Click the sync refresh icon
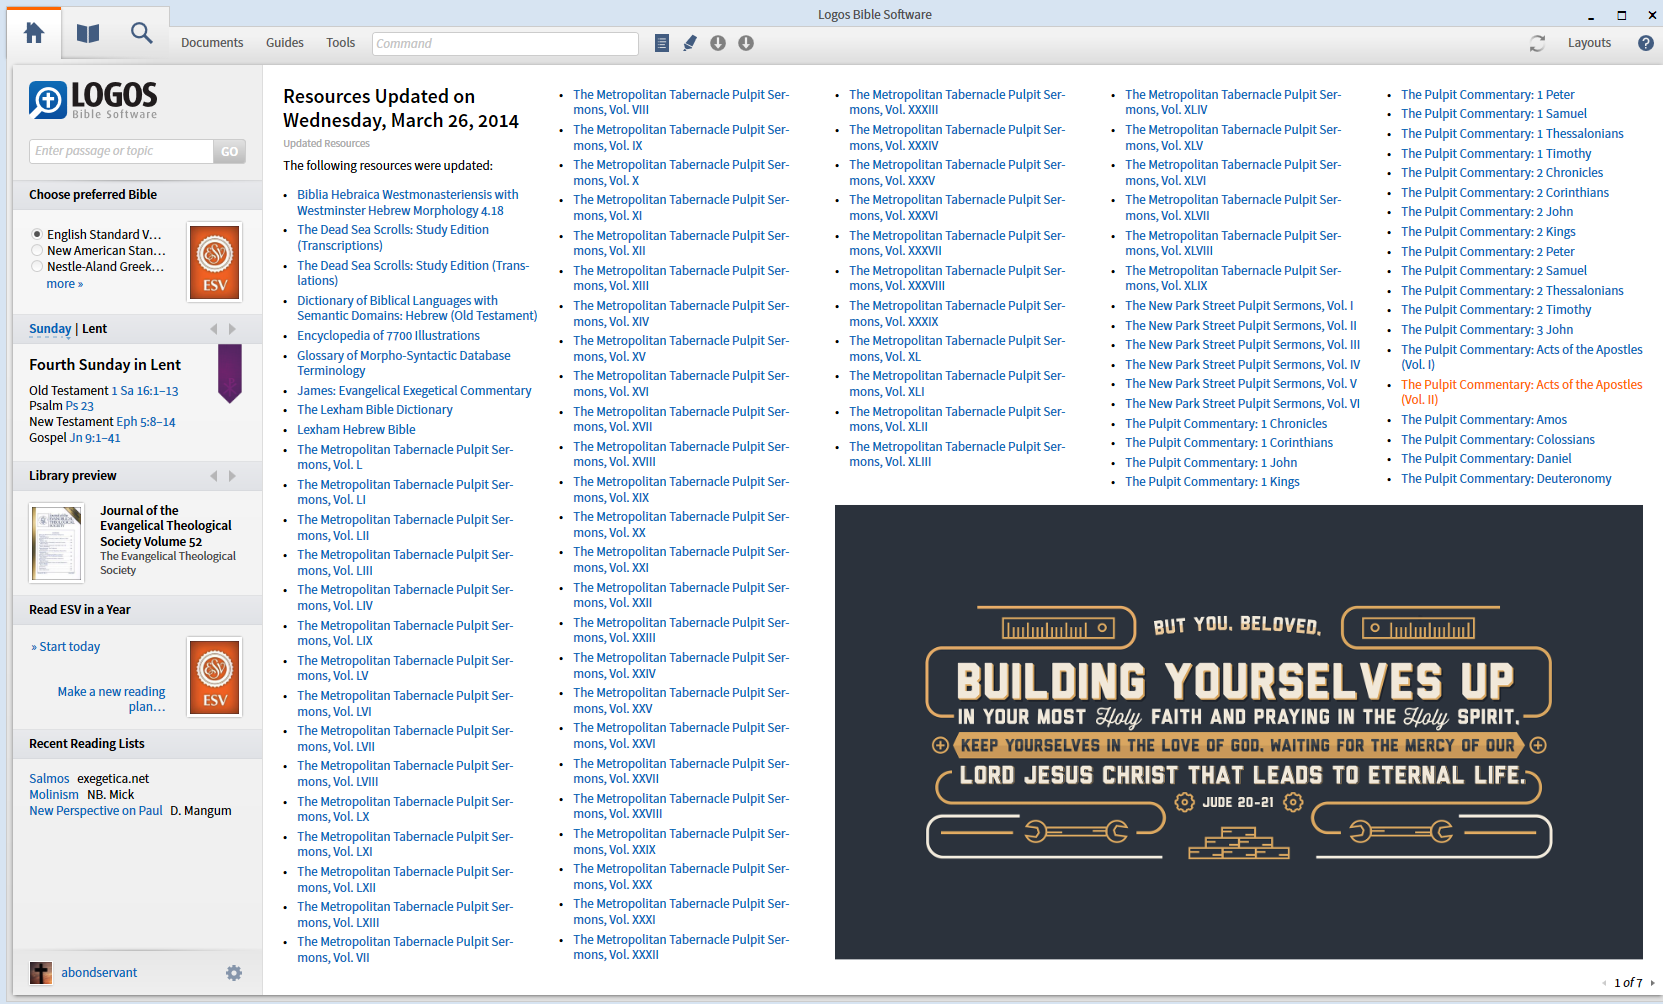This screenshot has height=1004, width=1663. point(1537,43)
